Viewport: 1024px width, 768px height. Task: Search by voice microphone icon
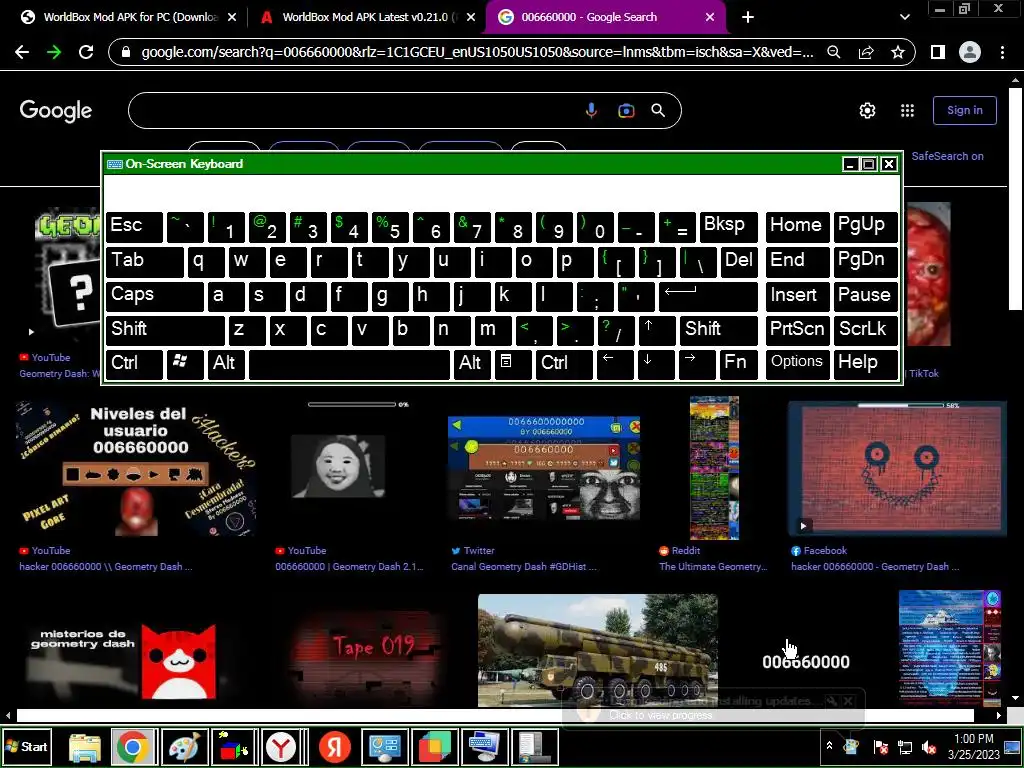tap(591, 110)
